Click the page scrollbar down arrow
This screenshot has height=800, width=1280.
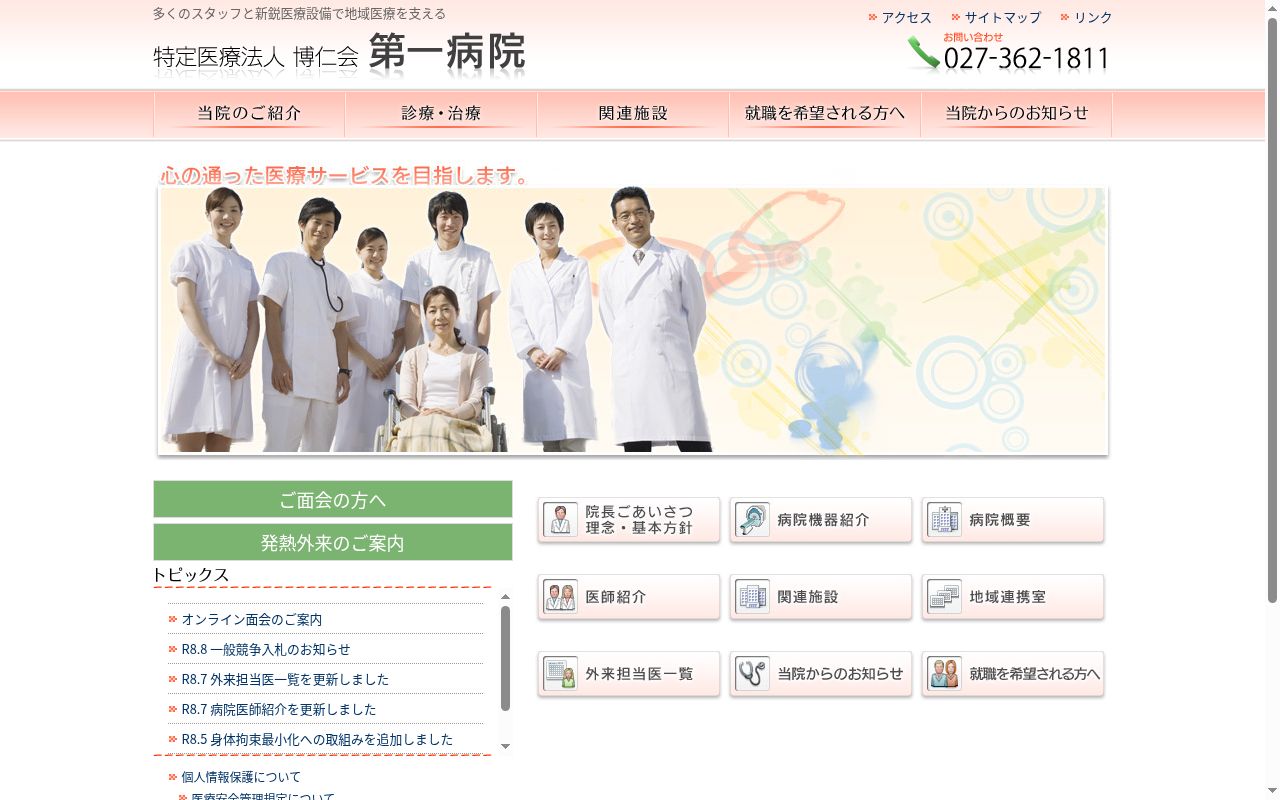click(1272, 792)
